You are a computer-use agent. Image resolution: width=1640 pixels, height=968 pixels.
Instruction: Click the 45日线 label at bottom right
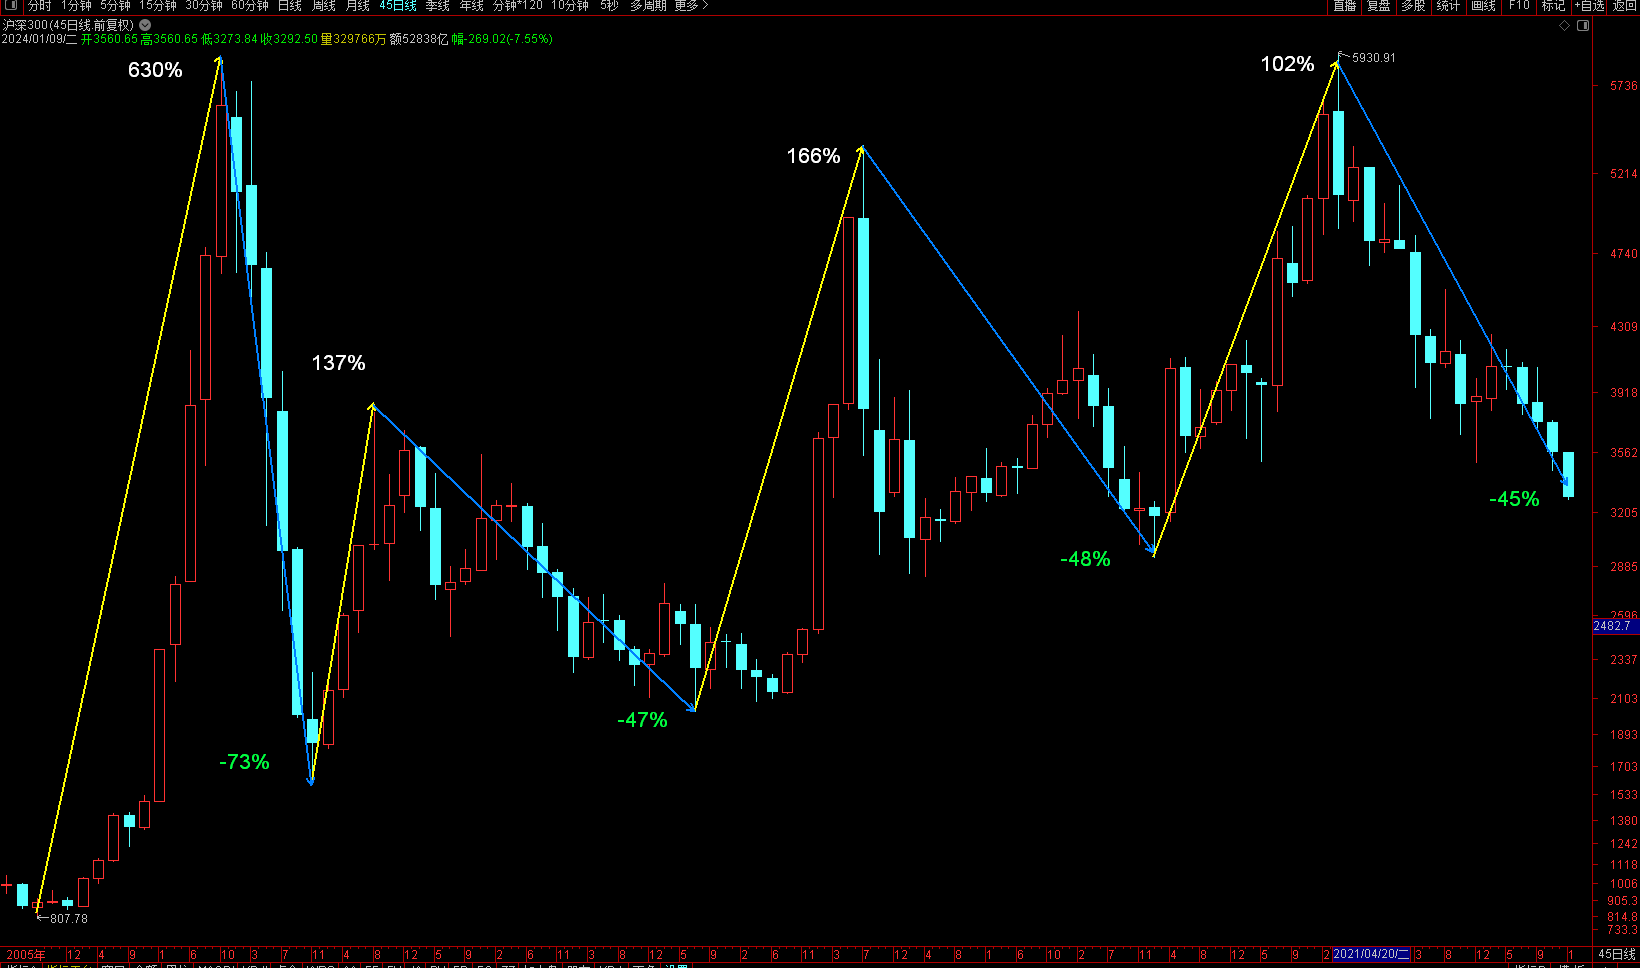[x=1616, y=954]
